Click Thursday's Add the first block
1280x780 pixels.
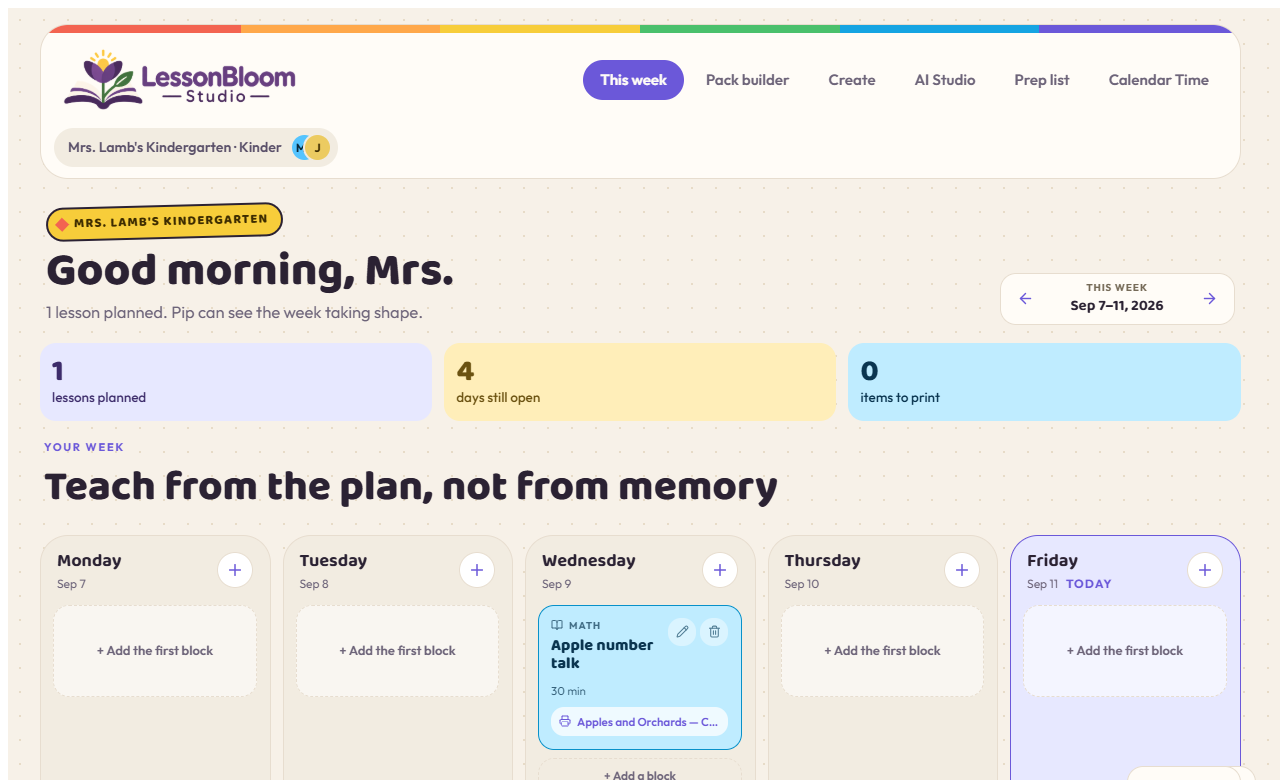pyautogui.click(x=882, y=651)
